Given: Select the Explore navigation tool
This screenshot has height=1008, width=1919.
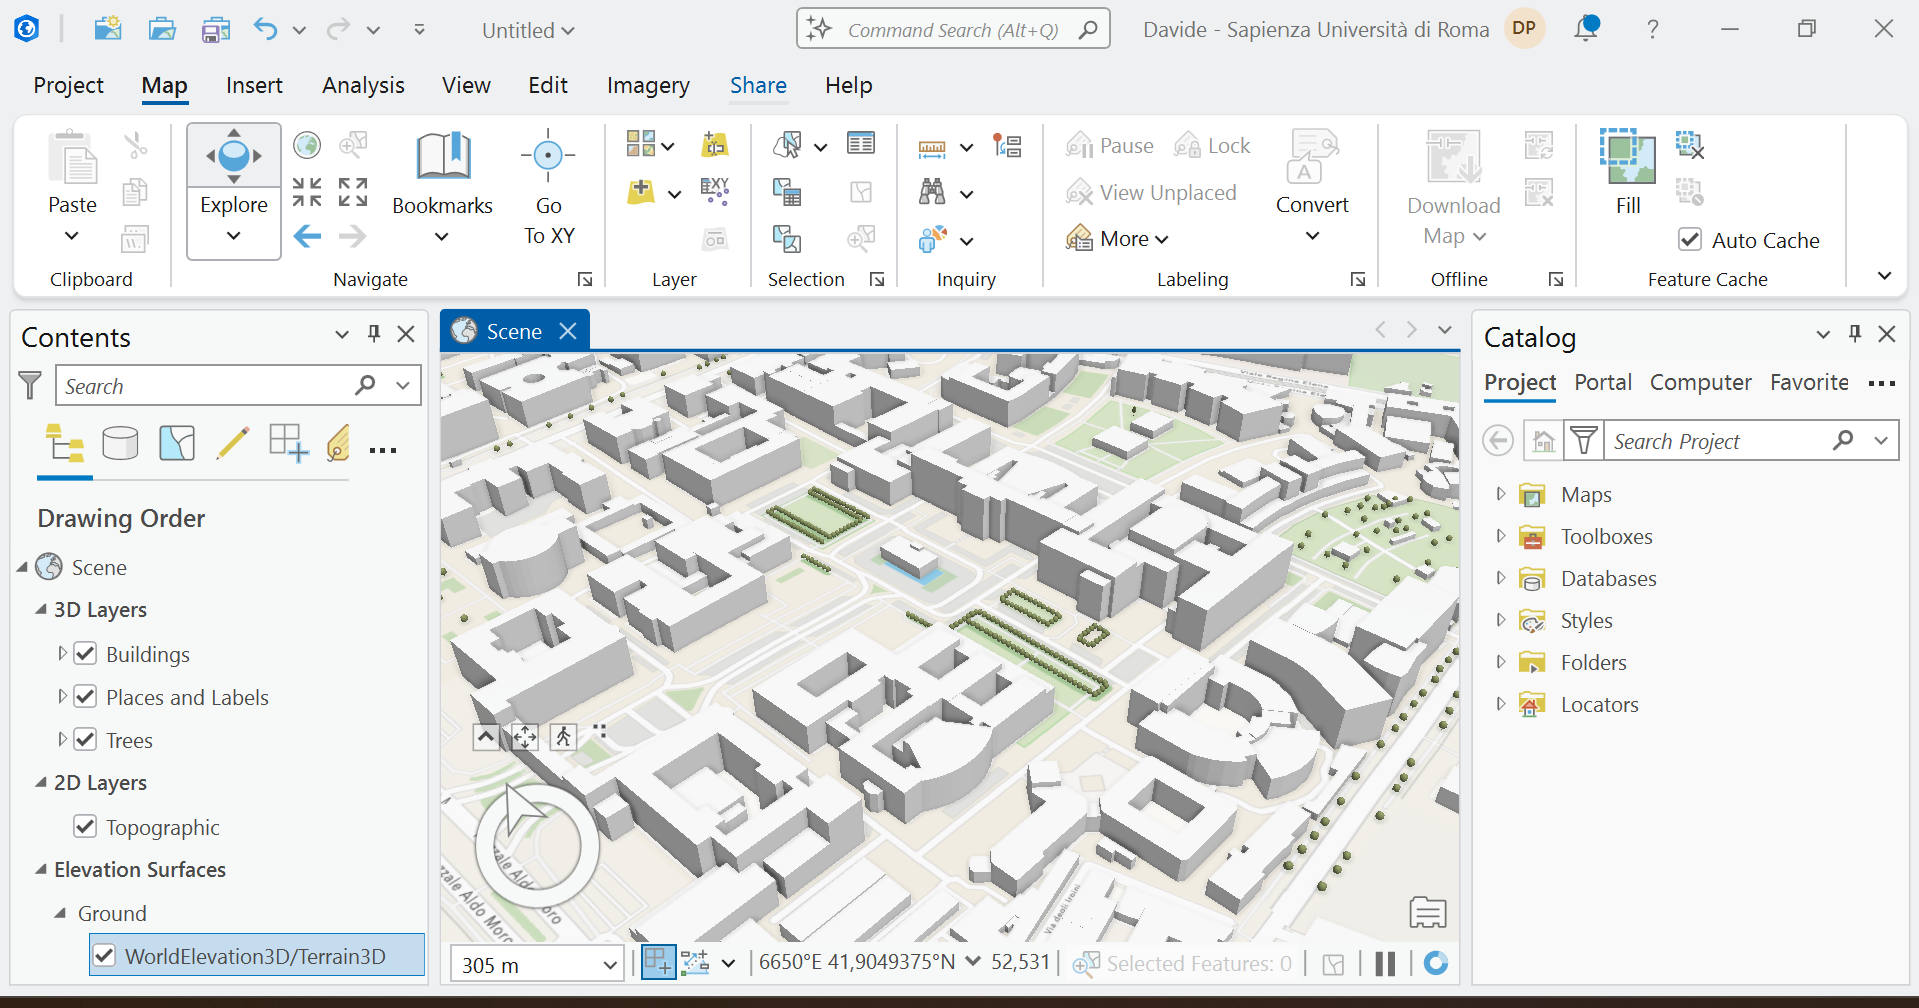Looking at the screenshot, I should [234, 190].
